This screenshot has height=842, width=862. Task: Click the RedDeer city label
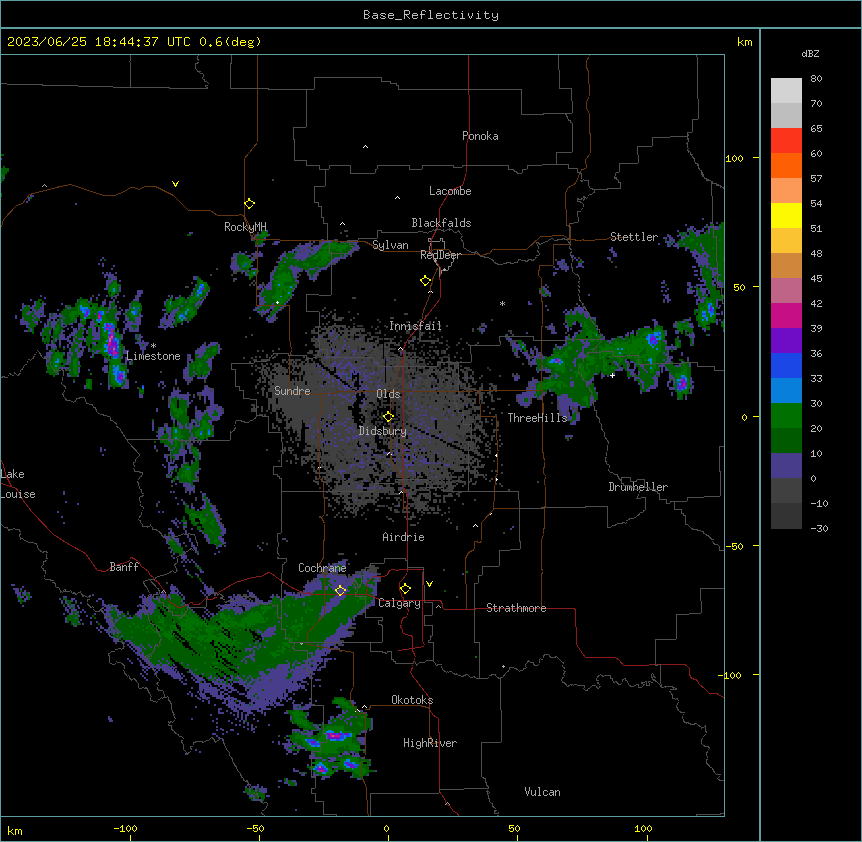pos(440,255)
